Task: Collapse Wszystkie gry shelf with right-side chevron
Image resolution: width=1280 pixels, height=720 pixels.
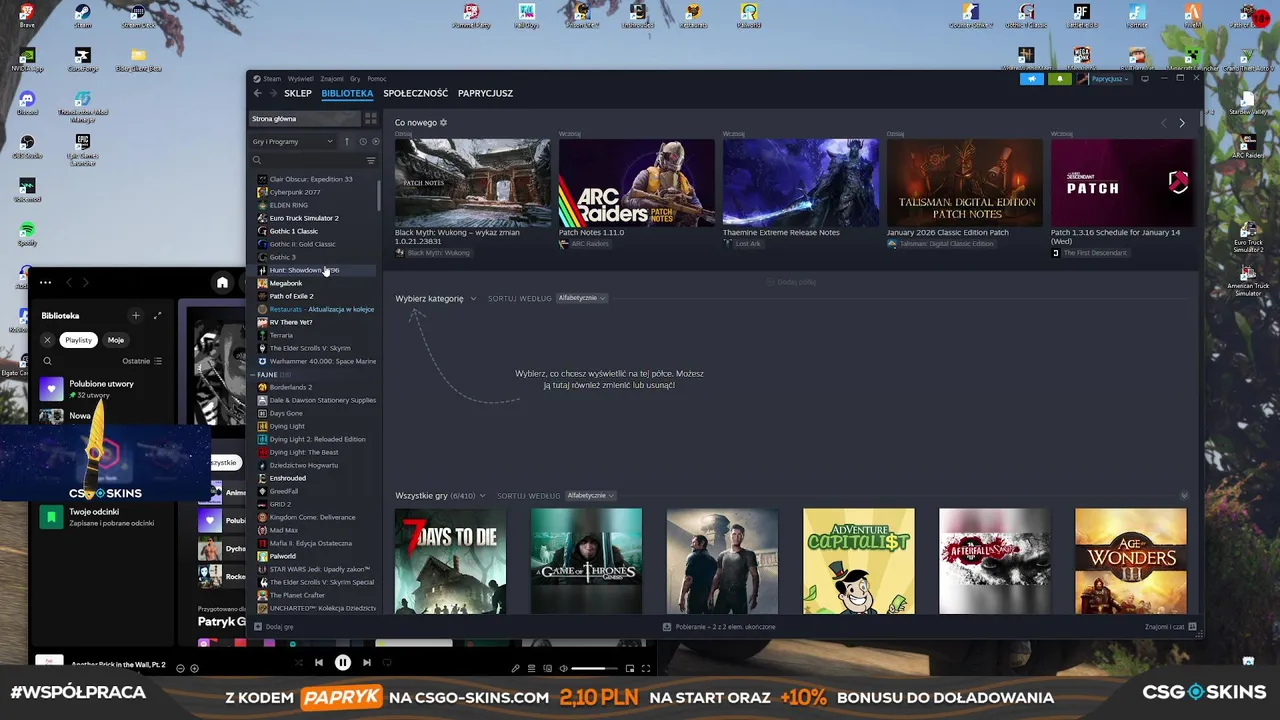Action: click(1184, 496)
